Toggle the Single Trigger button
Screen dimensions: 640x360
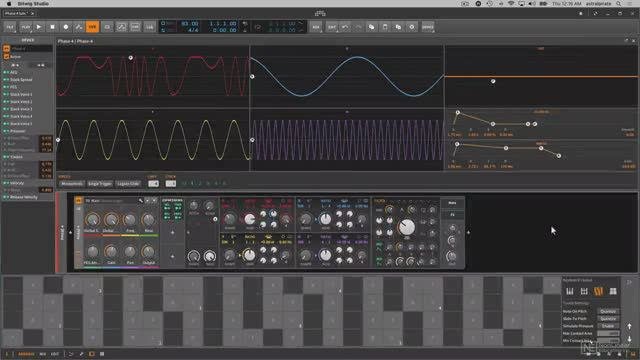[x=100, y=184]
